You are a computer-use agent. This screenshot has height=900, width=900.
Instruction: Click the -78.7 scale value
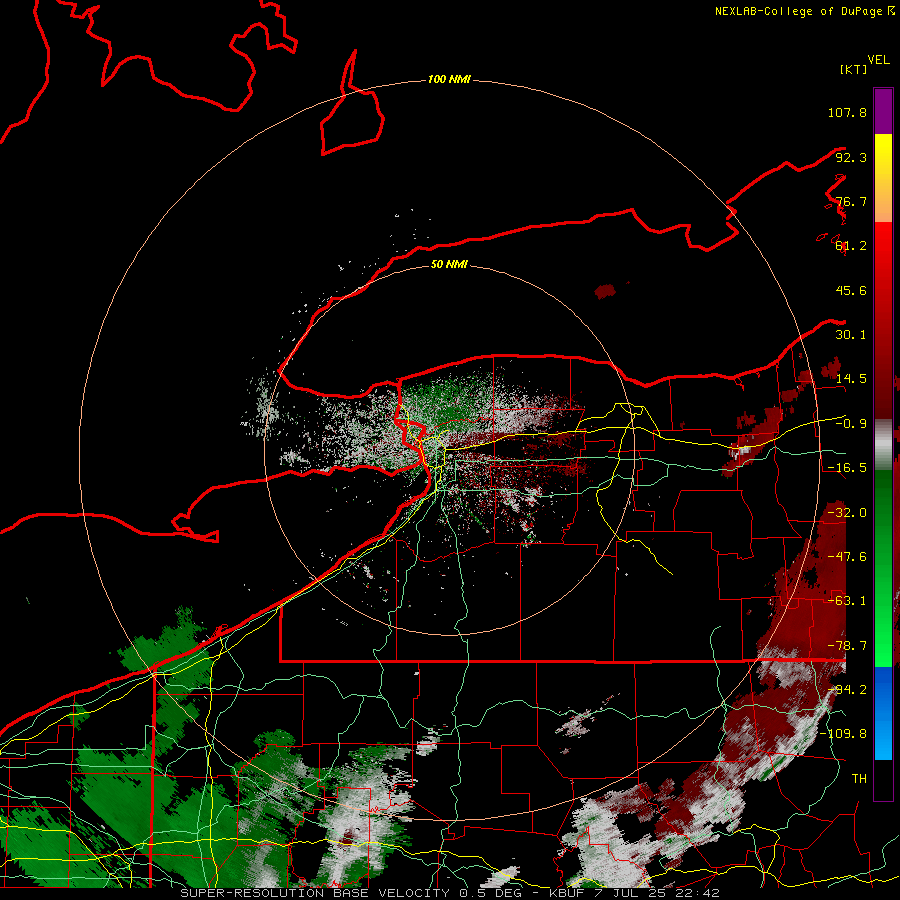[847, 646]
